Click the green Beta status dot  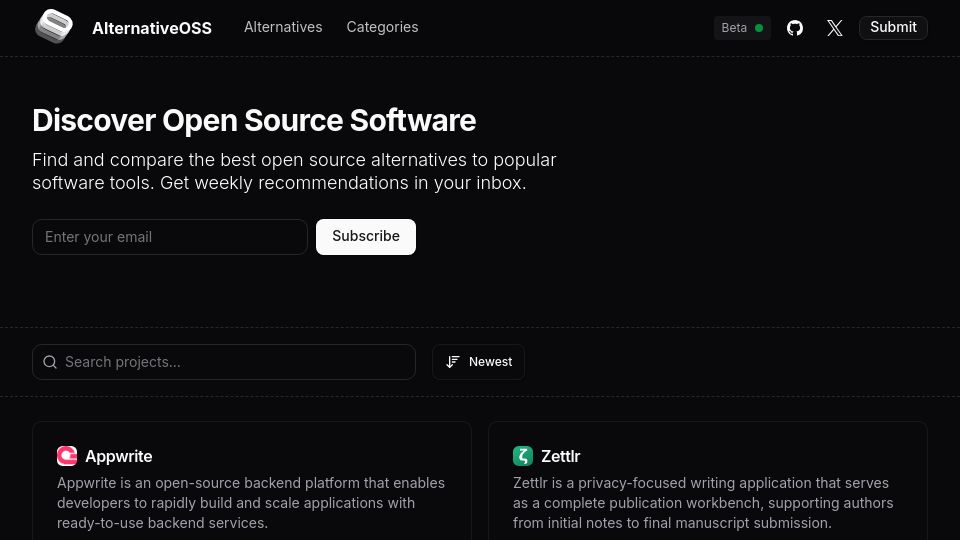pos(759,28)
